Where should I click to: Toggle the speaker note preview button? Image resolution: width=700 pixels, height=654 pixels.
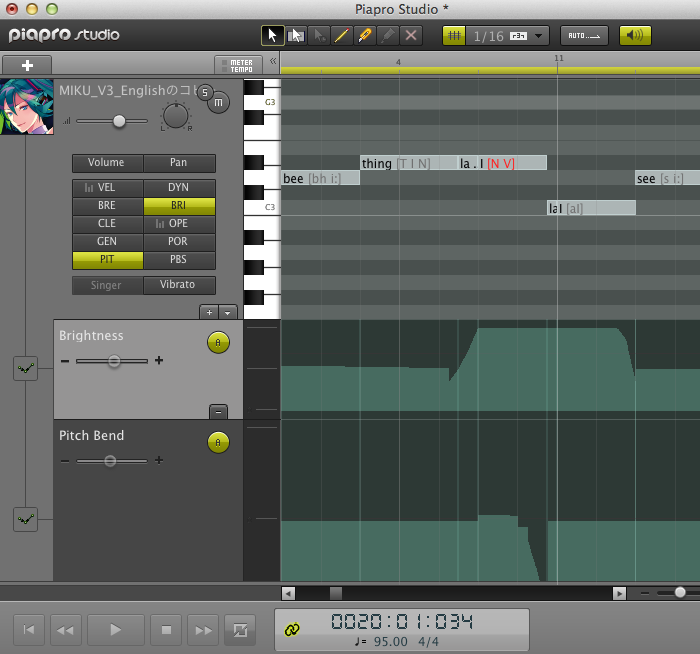click(635, 36)
